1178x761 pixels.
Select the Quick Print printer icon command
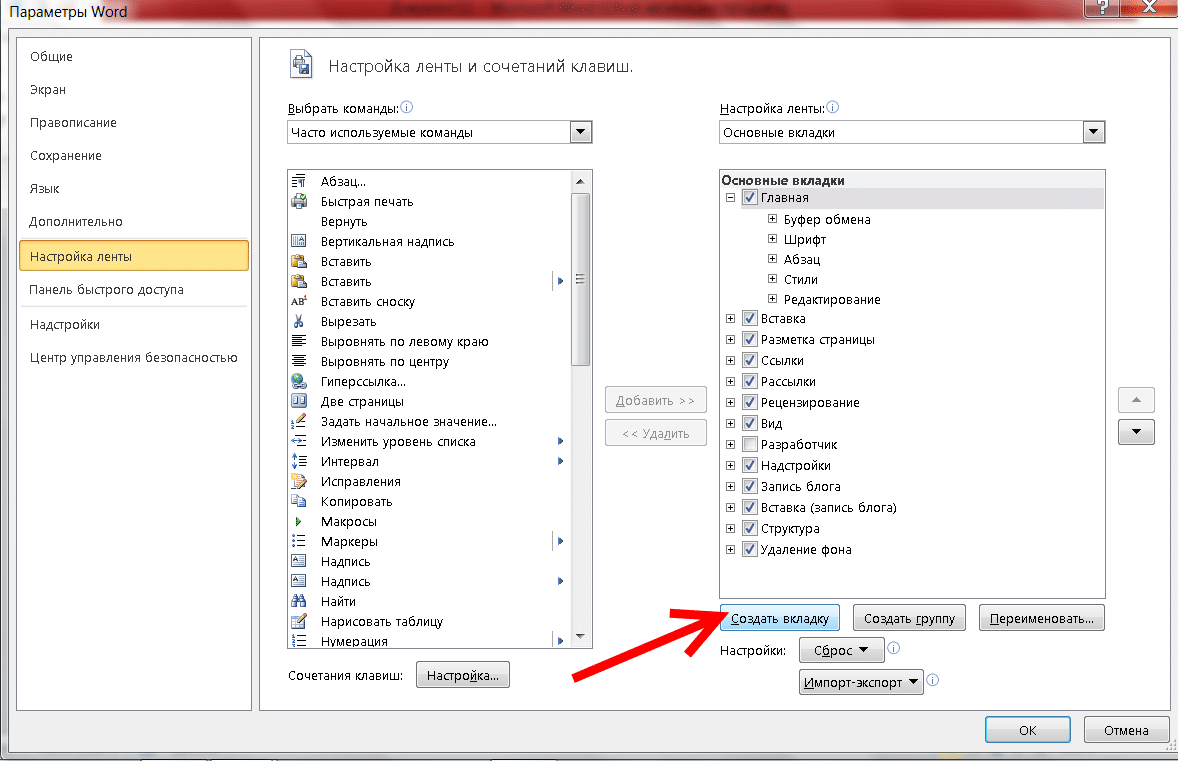pyautogui.click(x=299, y=201)
